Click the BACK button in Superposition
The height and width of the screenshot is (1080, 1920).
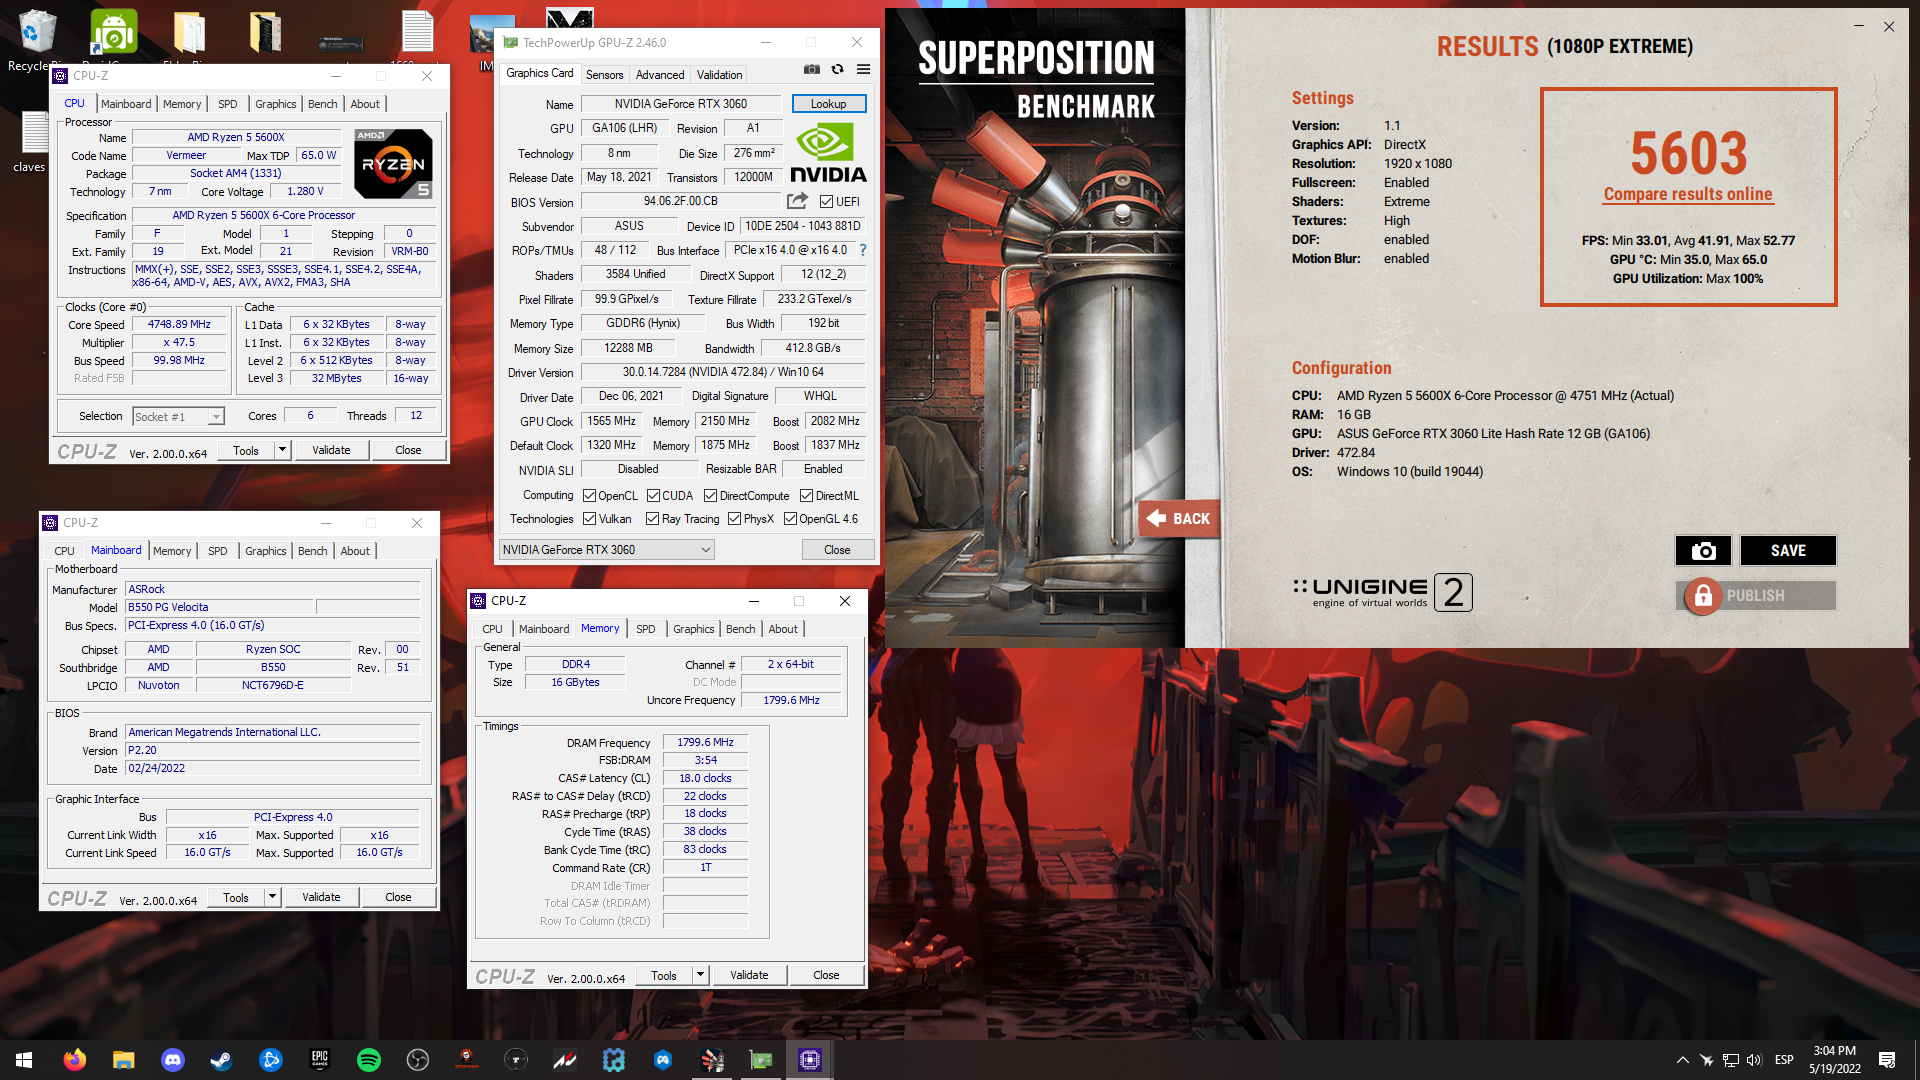click(1178, 518)
